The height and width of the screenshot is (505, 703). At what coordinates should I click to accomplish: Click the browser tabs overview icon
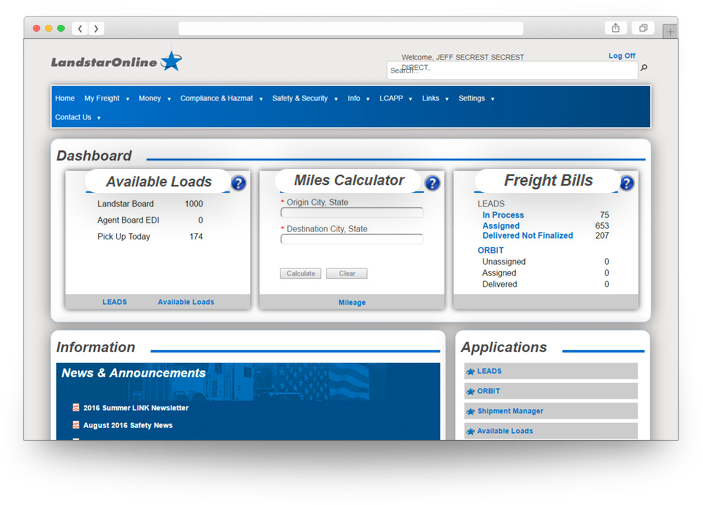643,28
